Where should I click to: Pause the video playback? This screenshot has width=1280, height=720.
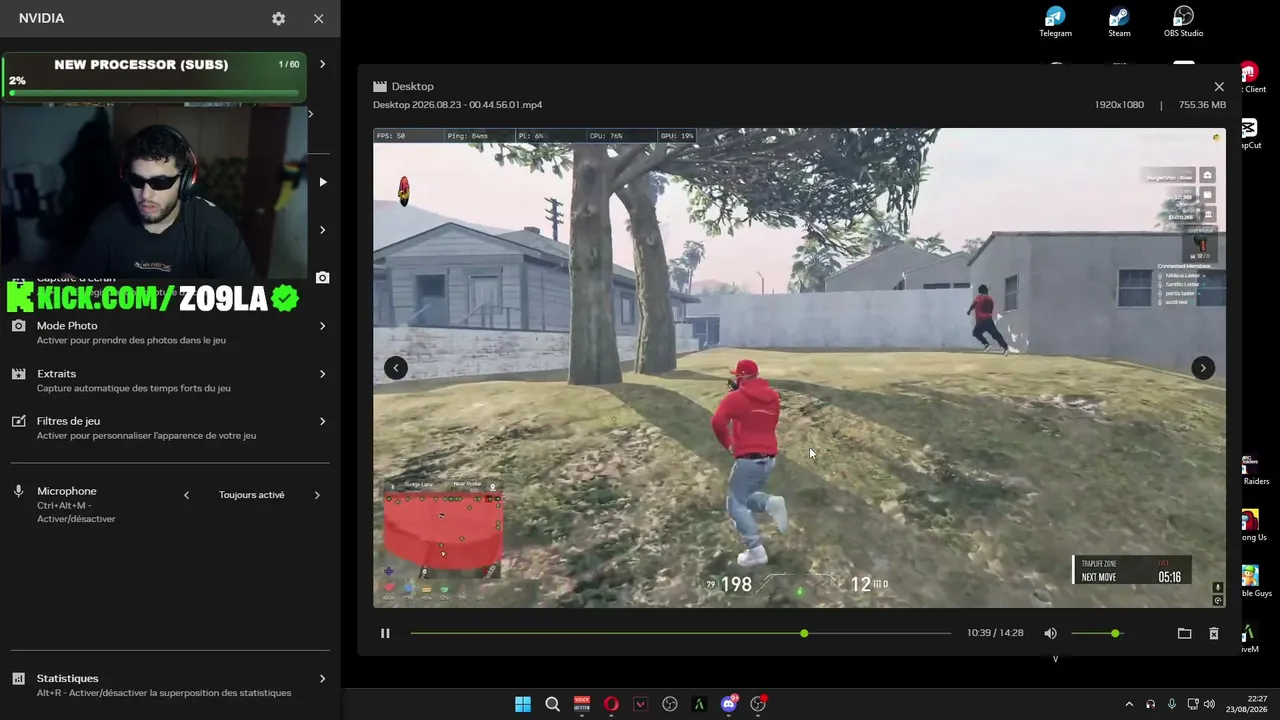[385, 633]
